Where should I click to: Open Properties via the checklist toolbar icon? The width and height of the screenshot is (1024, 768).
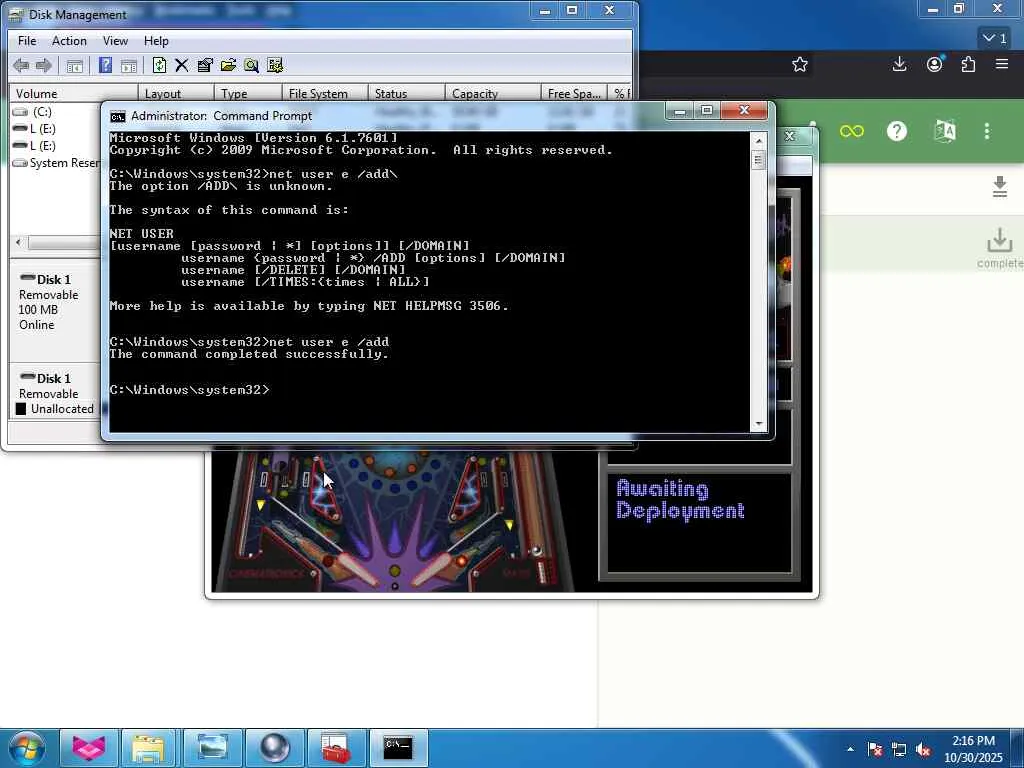point(204,65)
